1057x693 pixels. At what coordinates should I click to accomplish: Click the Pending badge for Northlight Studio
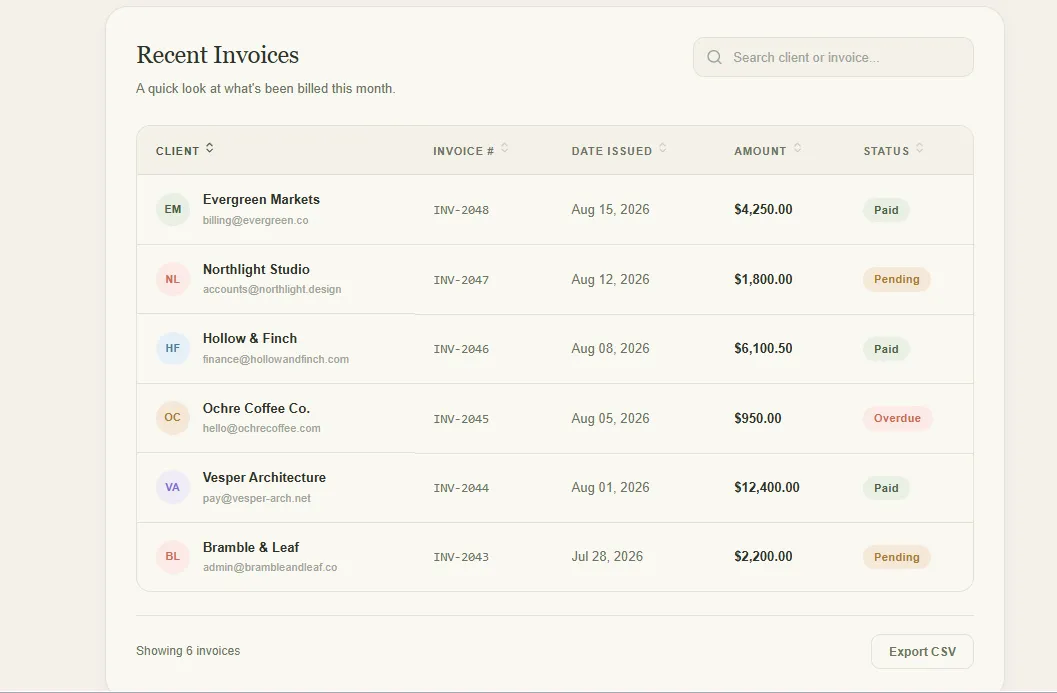coord(897,279)
